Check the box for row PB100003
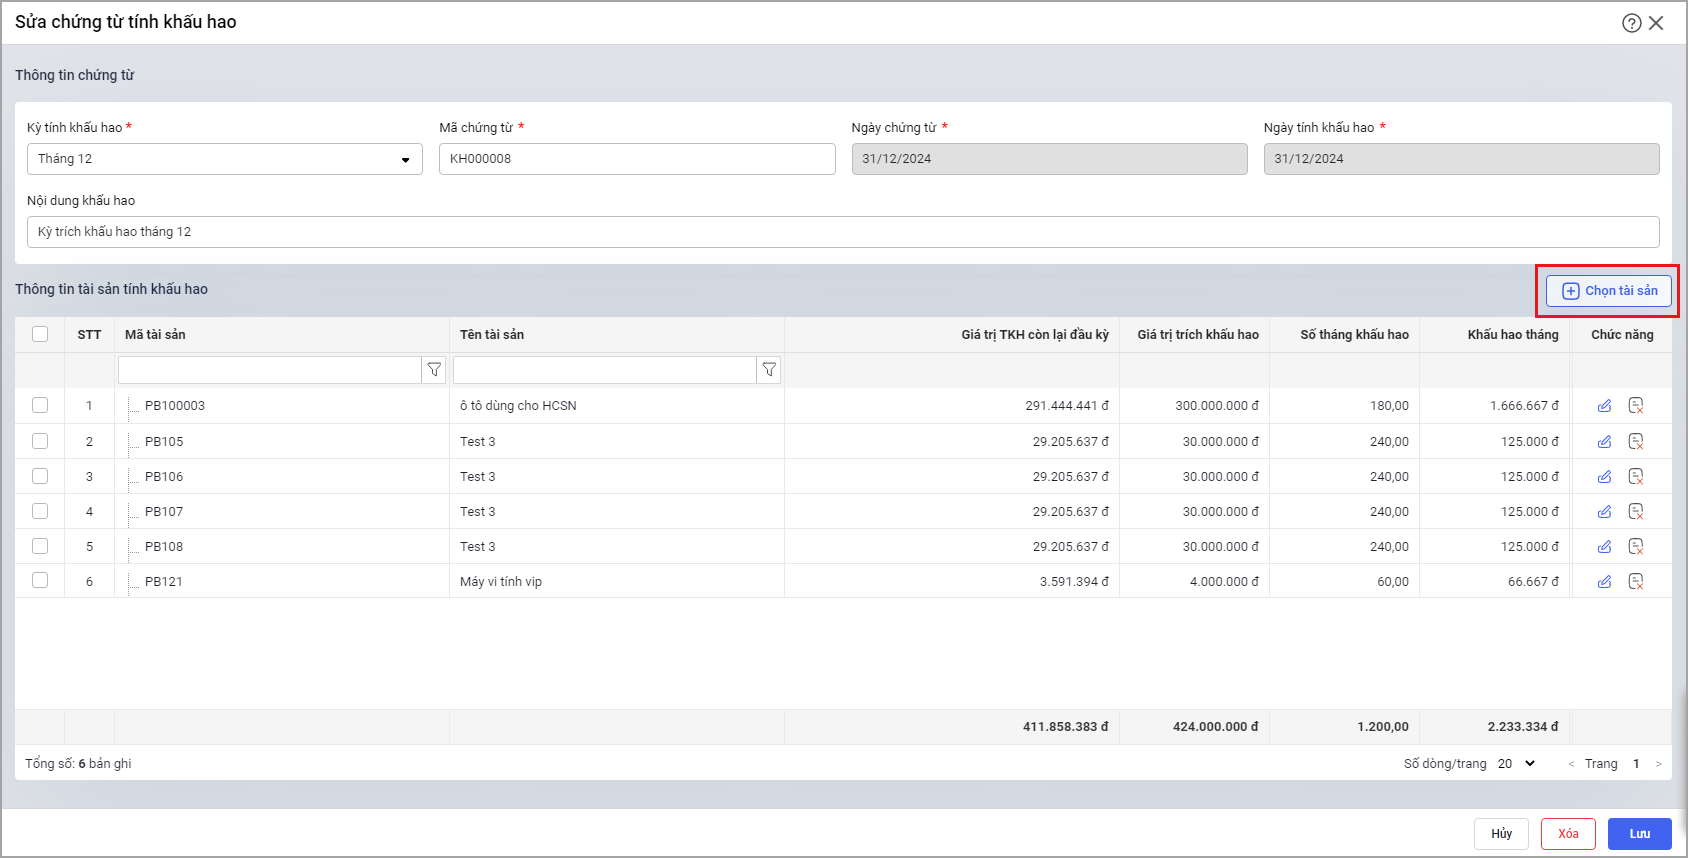The height and width of the screenshot is (858, 1688). click(x=40, y=405)
